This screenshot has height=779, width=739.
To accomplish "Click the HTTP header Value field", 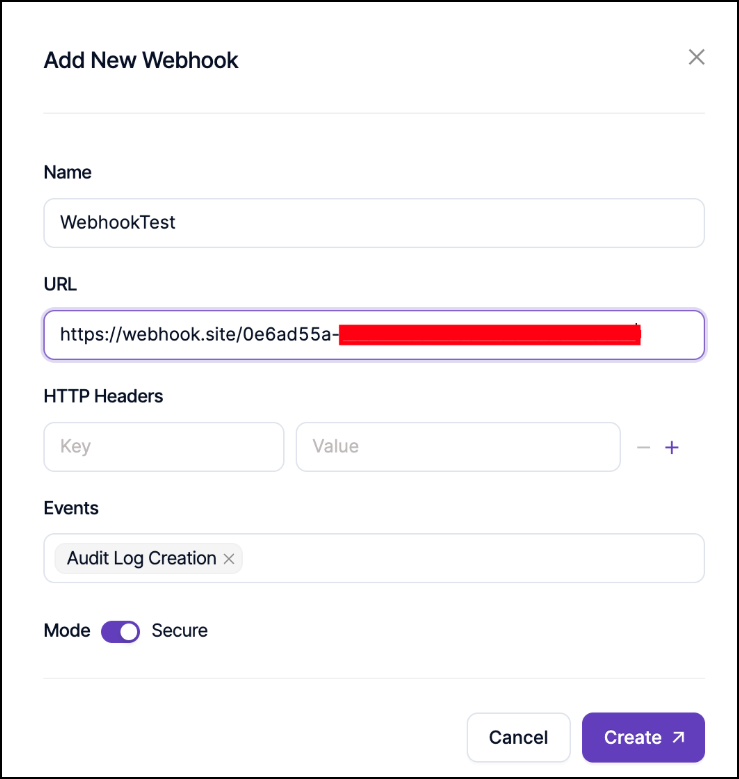I will [458, 446].
